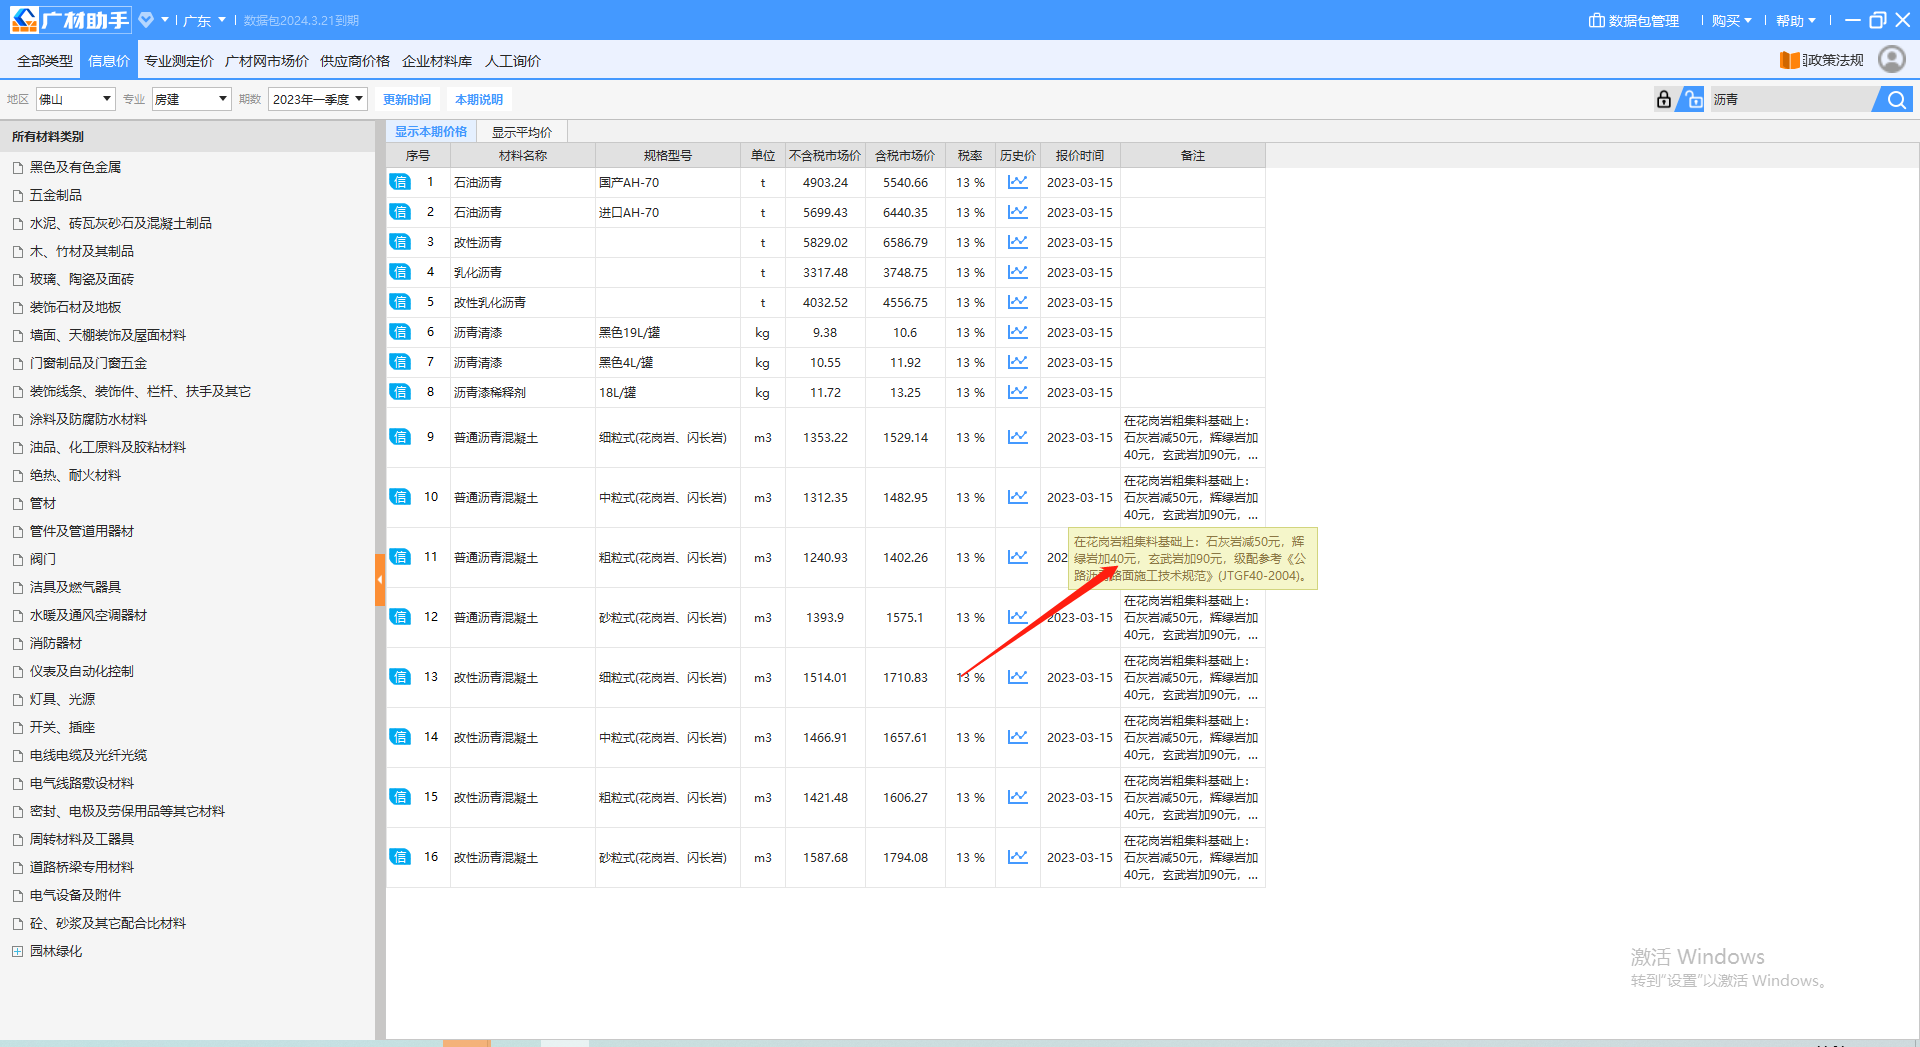Open price history chart for row 1 国产AH-70
This screenshot has height=1047, width=1920.
(x=1017, y=182)
